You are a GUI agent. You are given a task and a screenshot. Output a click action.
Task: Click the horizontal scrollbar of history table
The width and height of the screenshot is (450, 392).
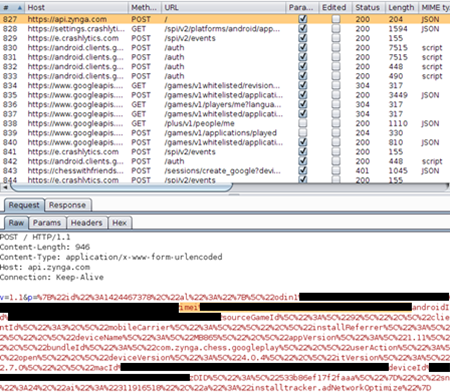[121, 187]
